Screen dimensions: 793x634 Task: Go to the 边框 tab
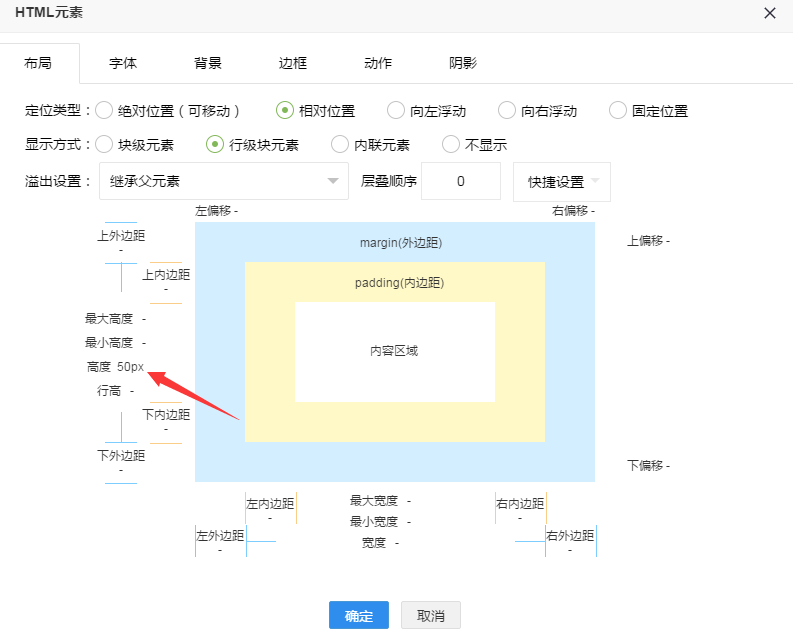293,63
